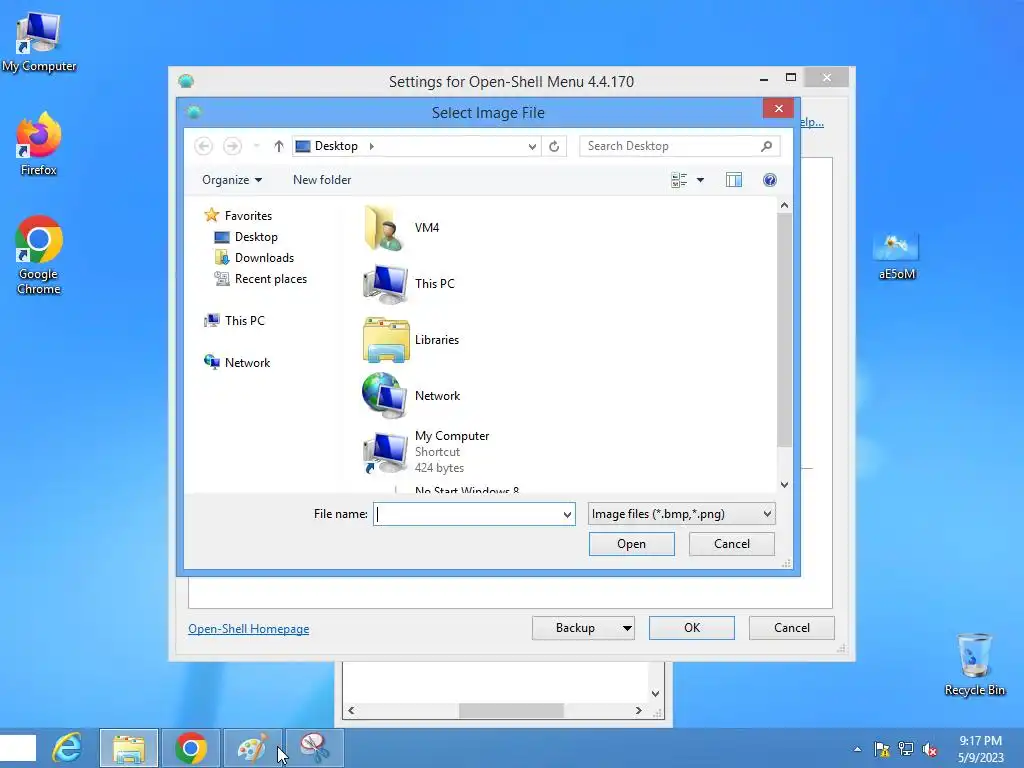This screenshot has width=1024, height=768.
Task: Open My Computer desktop shortcut
Action: click(x=39, y=42)
